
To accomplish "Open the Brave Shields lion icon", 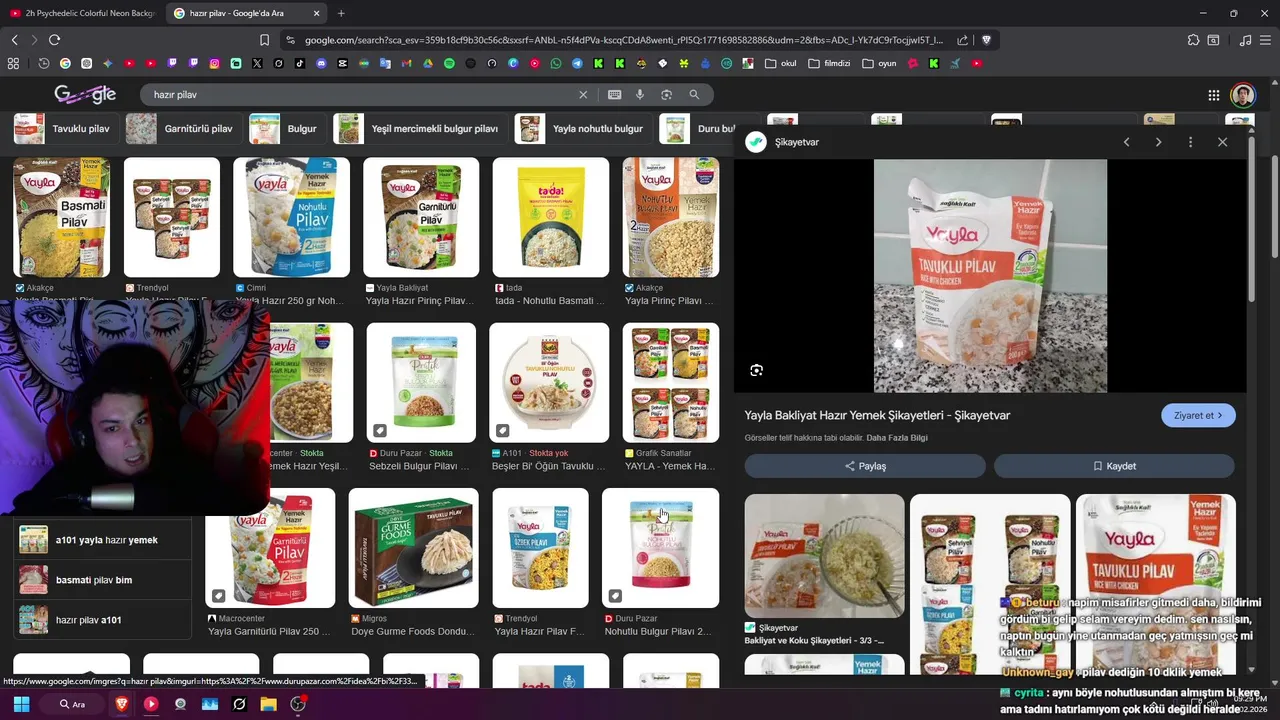I will (986, 40).
